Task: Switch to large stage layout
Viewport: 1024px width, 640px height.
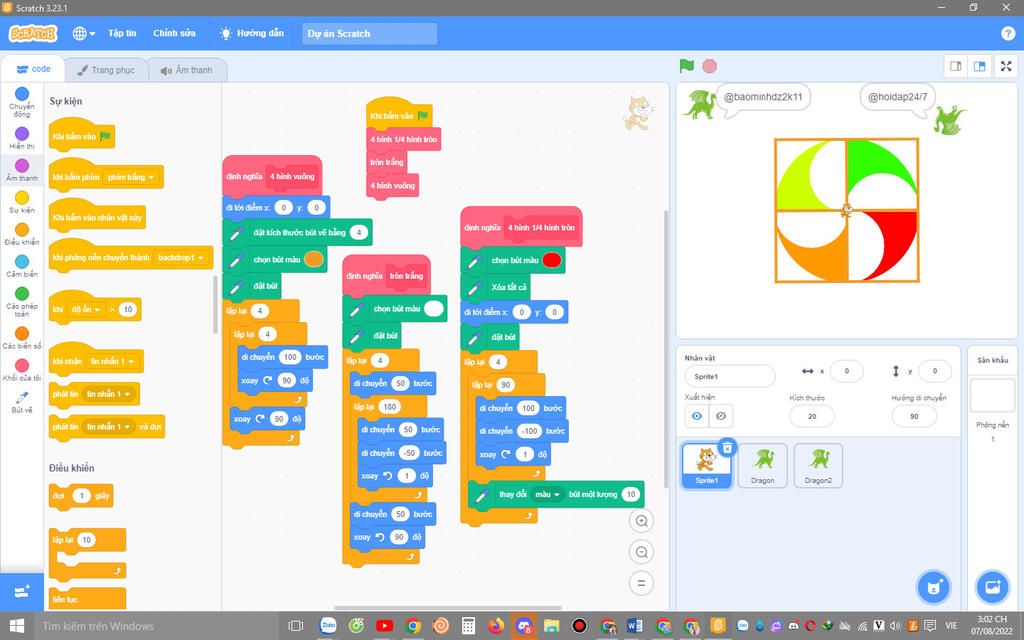Action: tap(979, 66)
